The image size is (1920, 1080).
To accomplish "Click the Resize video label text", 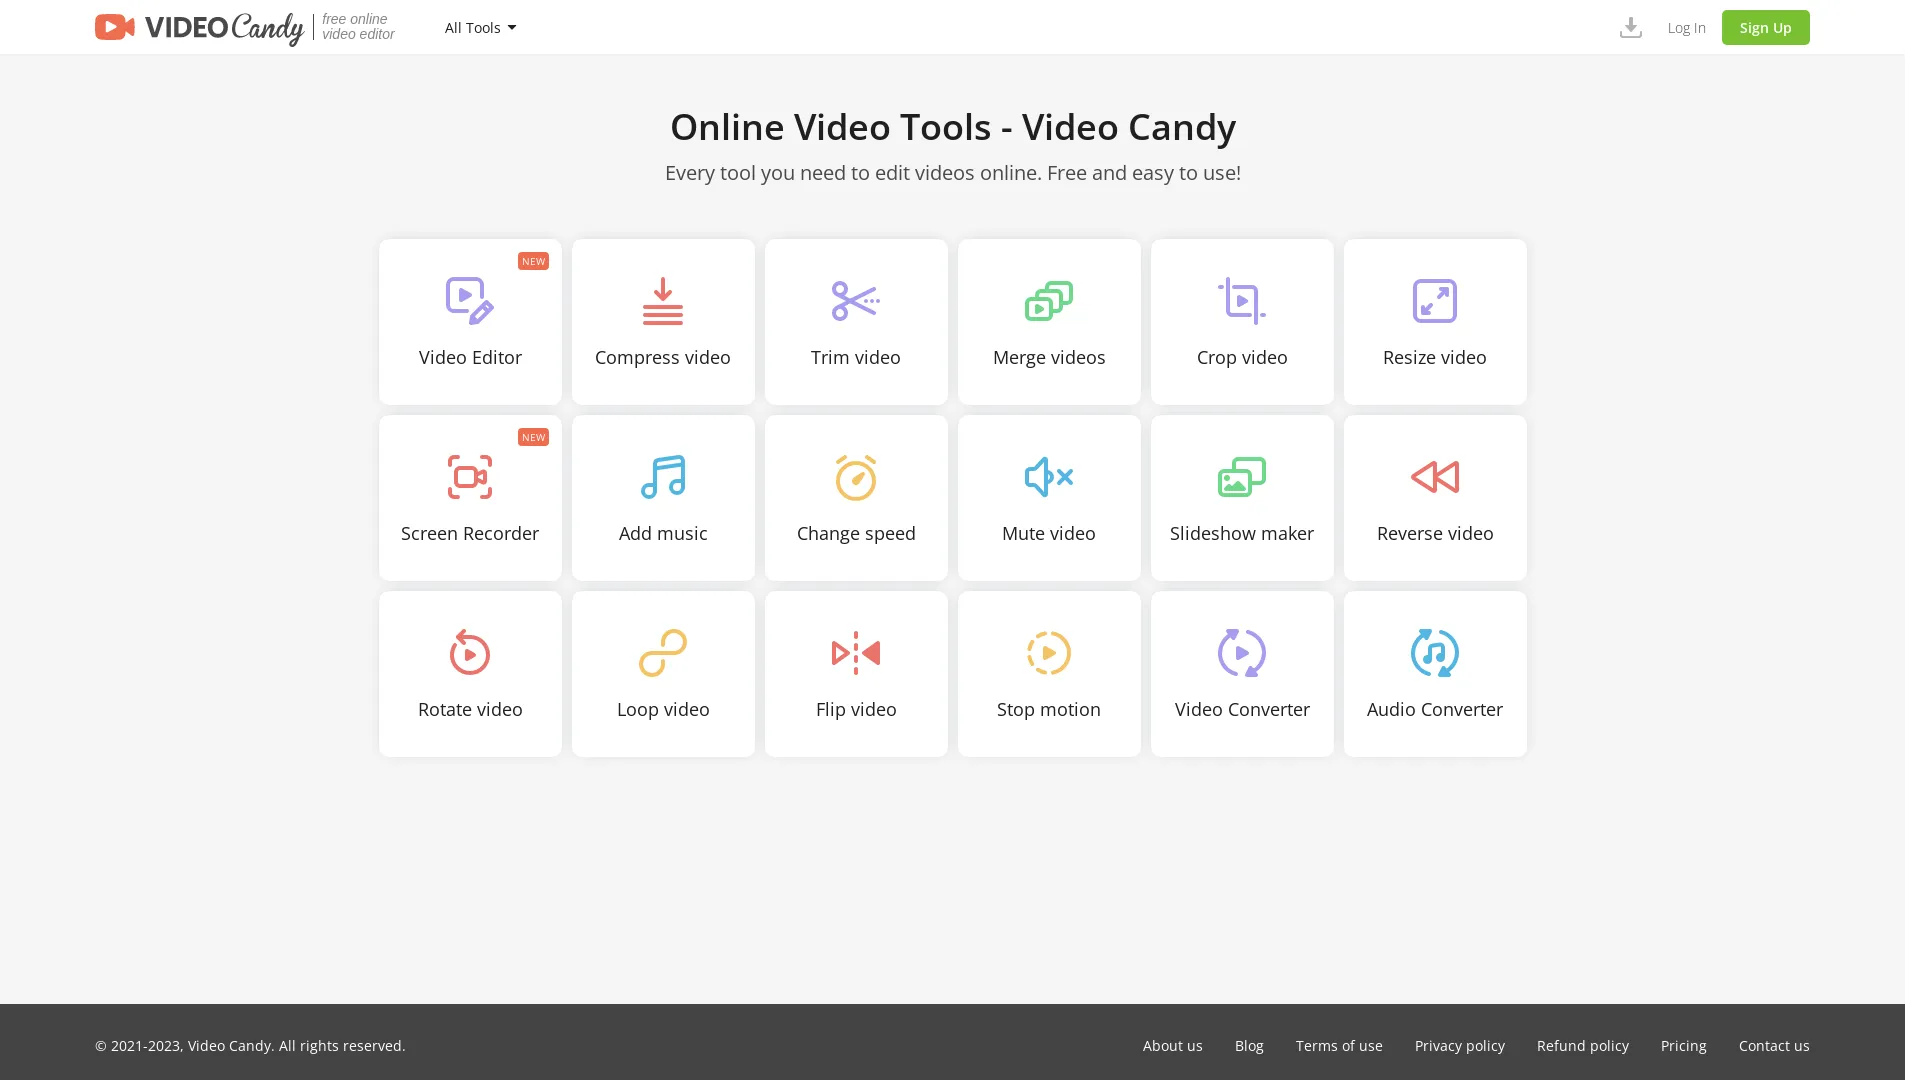I will tap(1435, 357).
